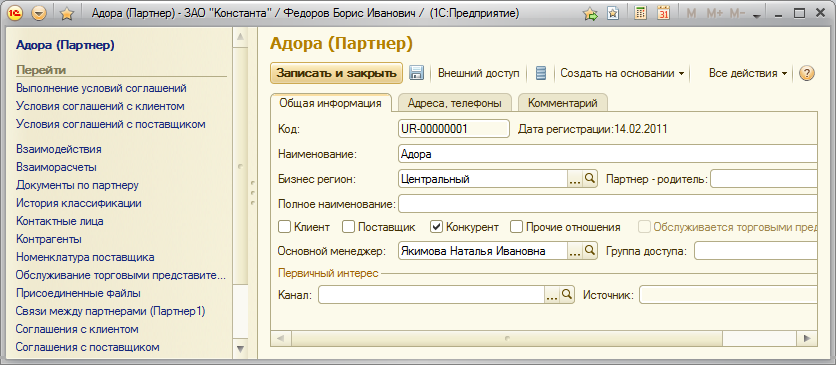Click the help question mark icon
This screenshot has height=365, width=836.
(x=807, y=74)
